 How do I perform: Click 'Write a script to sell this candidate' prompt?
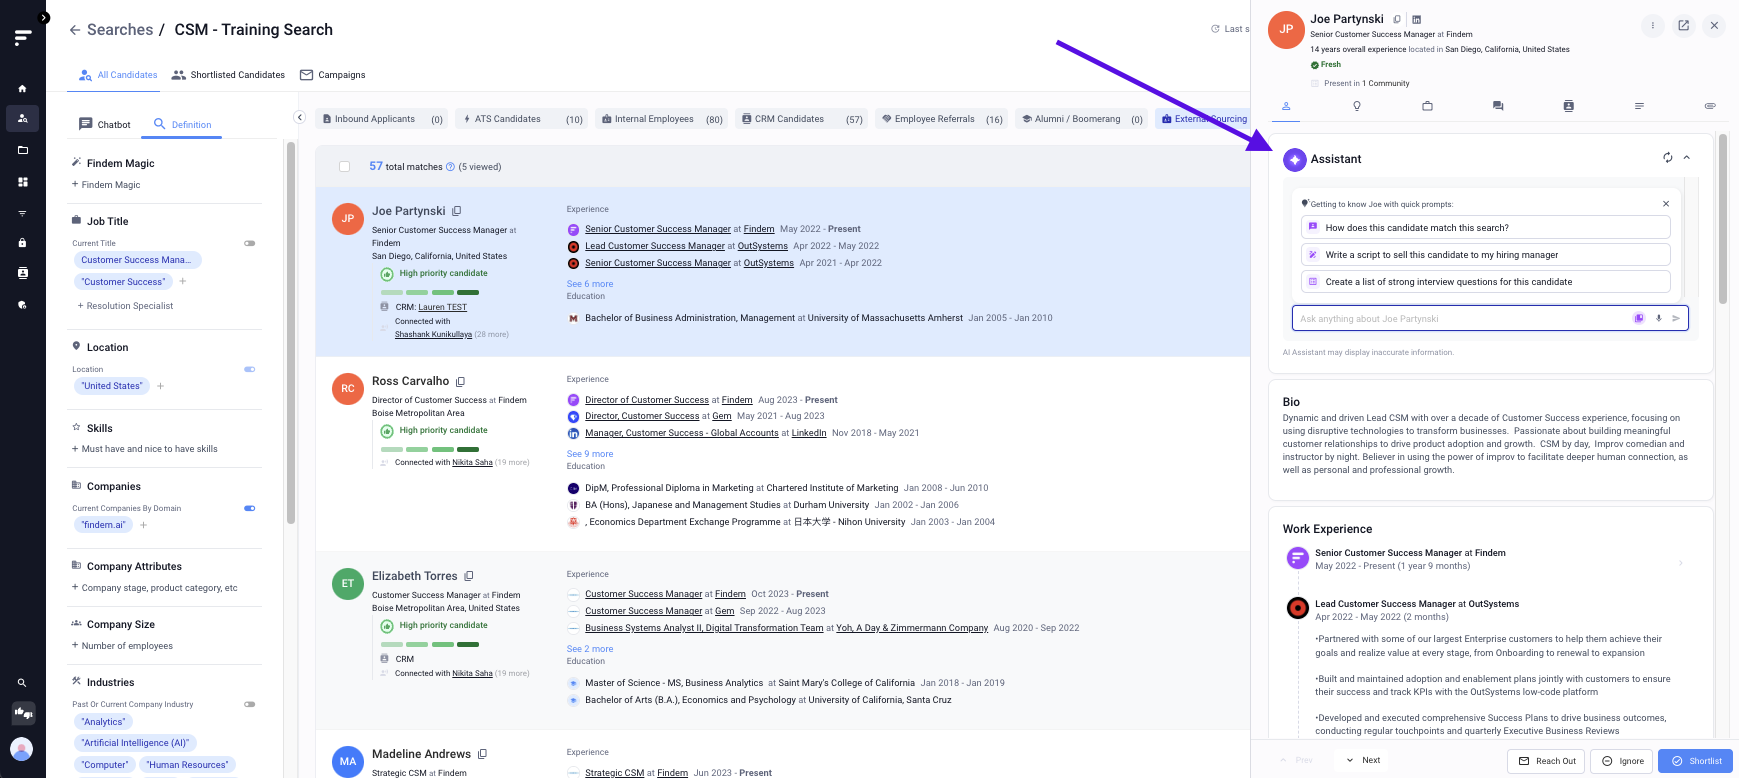coord(1485,255)
